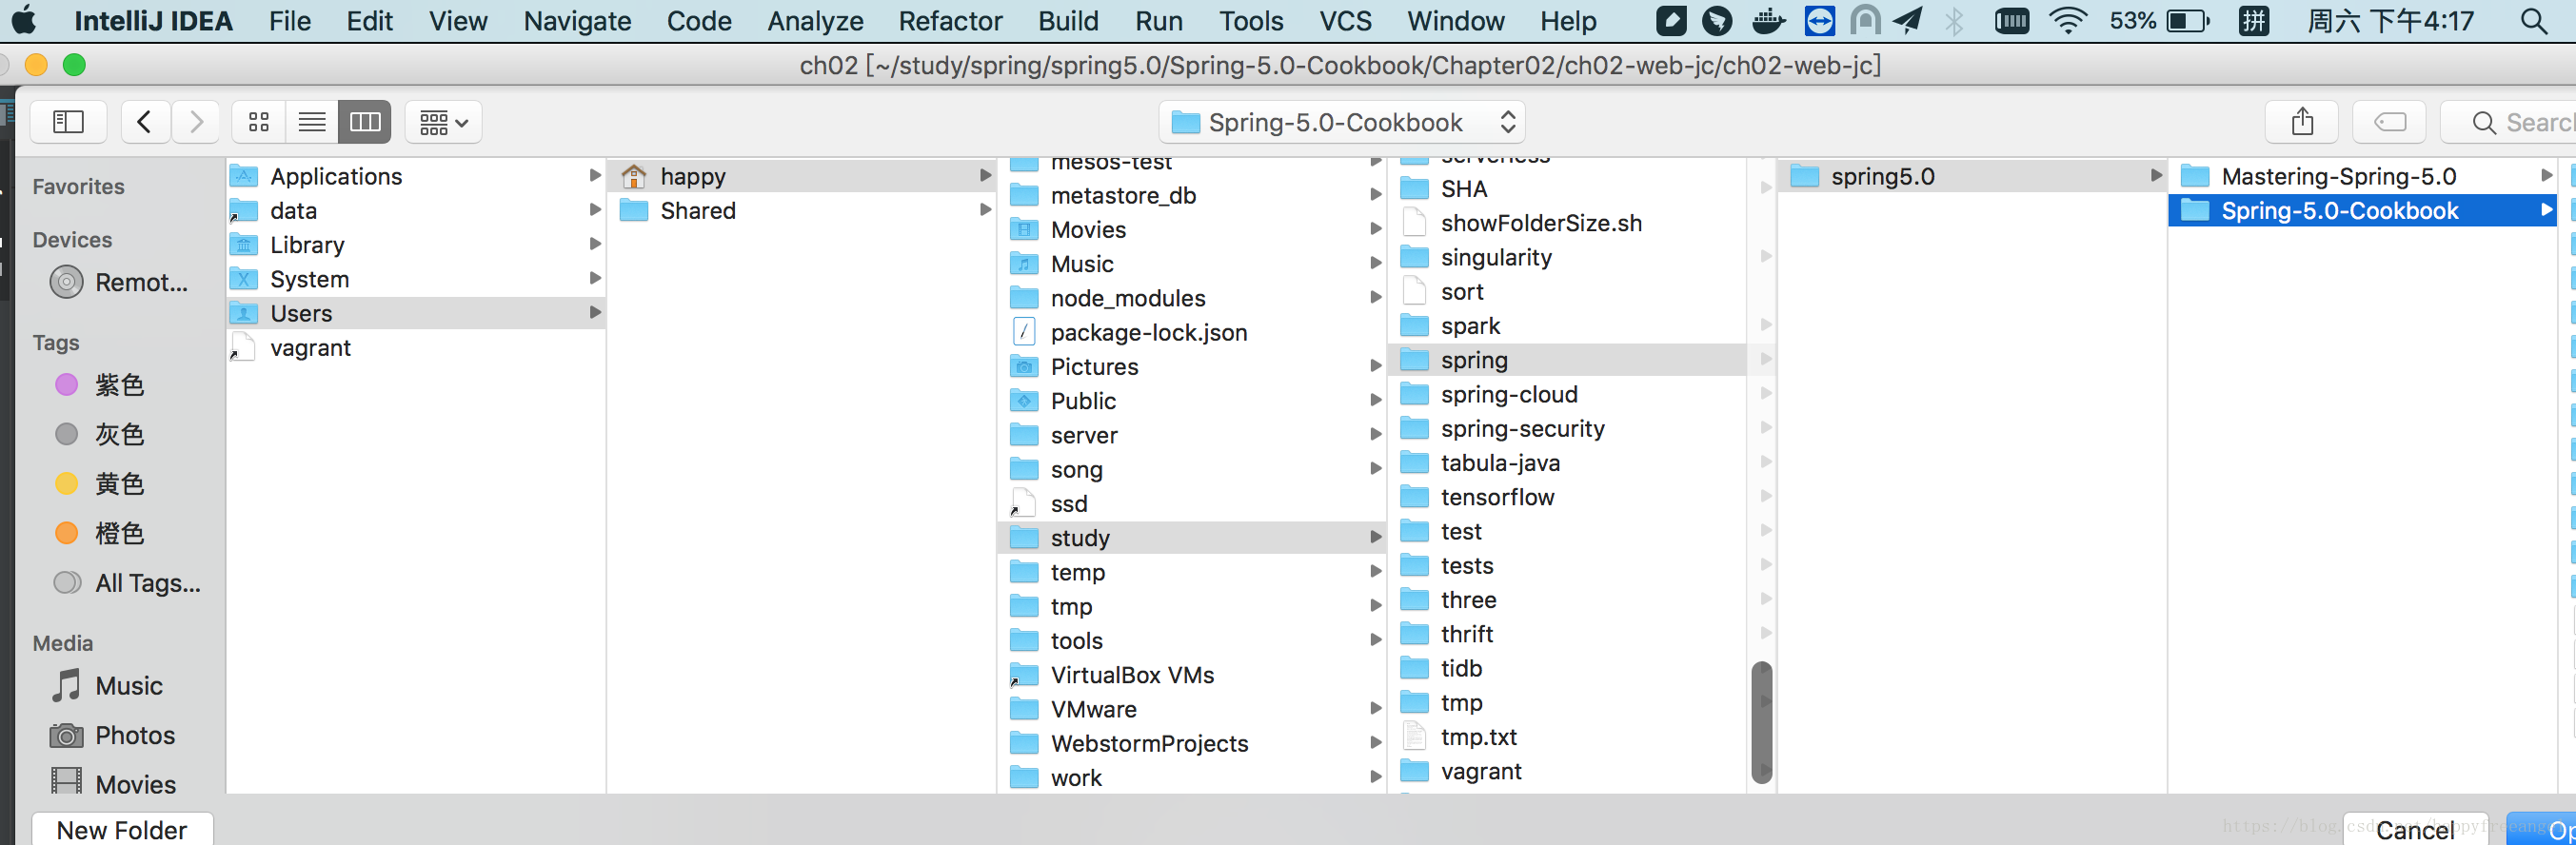Viewport: 2576px width, 845px height.
Task: Click the Bluetooth menu bar icon
Action: (1954, 21)
